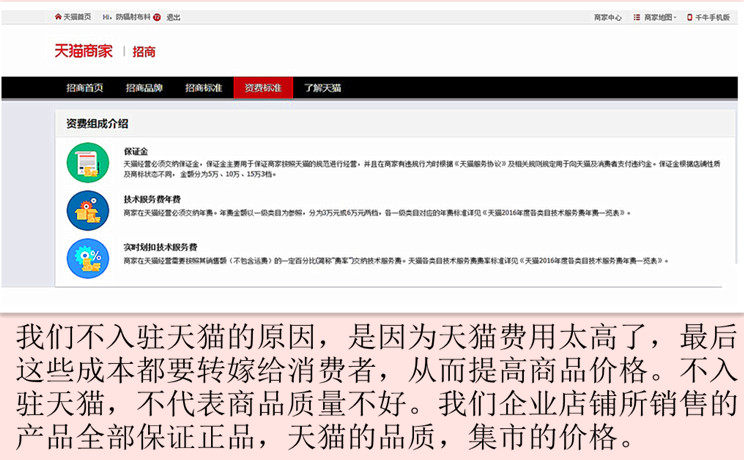The height and width of the screenshot is (460, 744).
Task: Click the 保证金 heading text
Action: click(136, 151)
